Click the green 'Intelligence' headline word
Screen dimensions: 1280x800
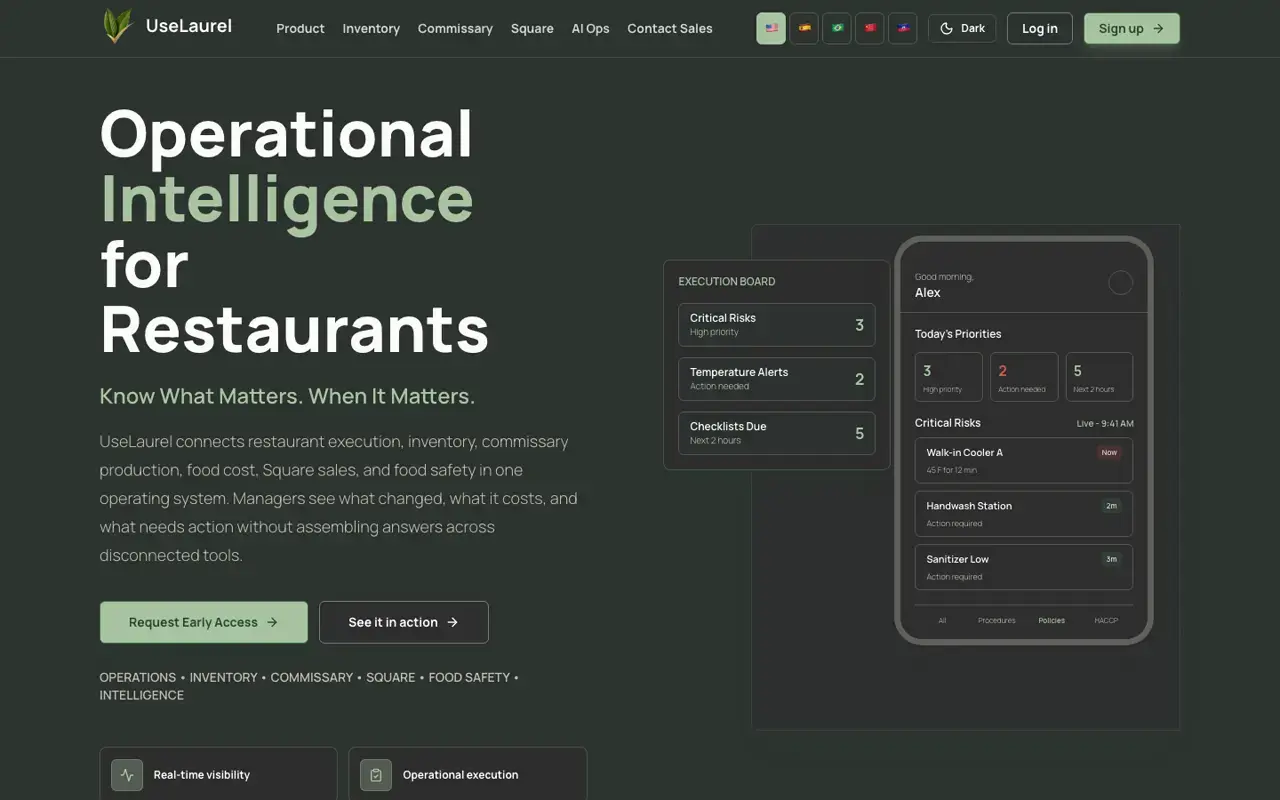click(287, 198)
